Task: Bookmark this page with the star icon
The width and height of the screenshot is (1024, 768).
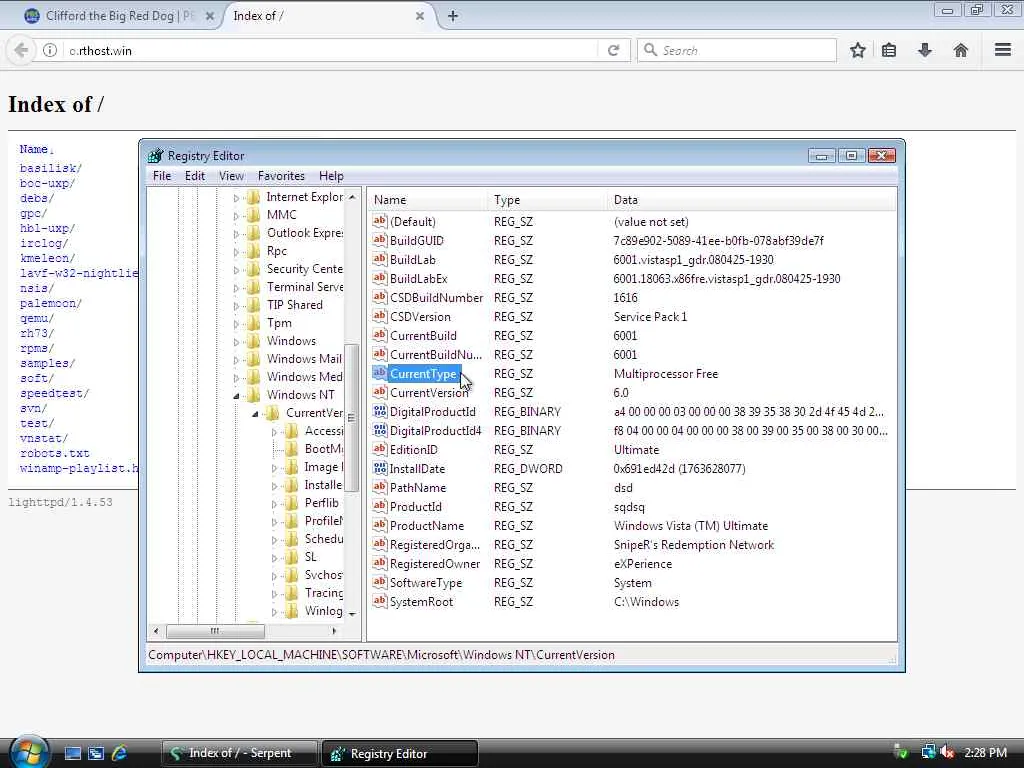Action: pyautogui.click(x=857, y=50)
